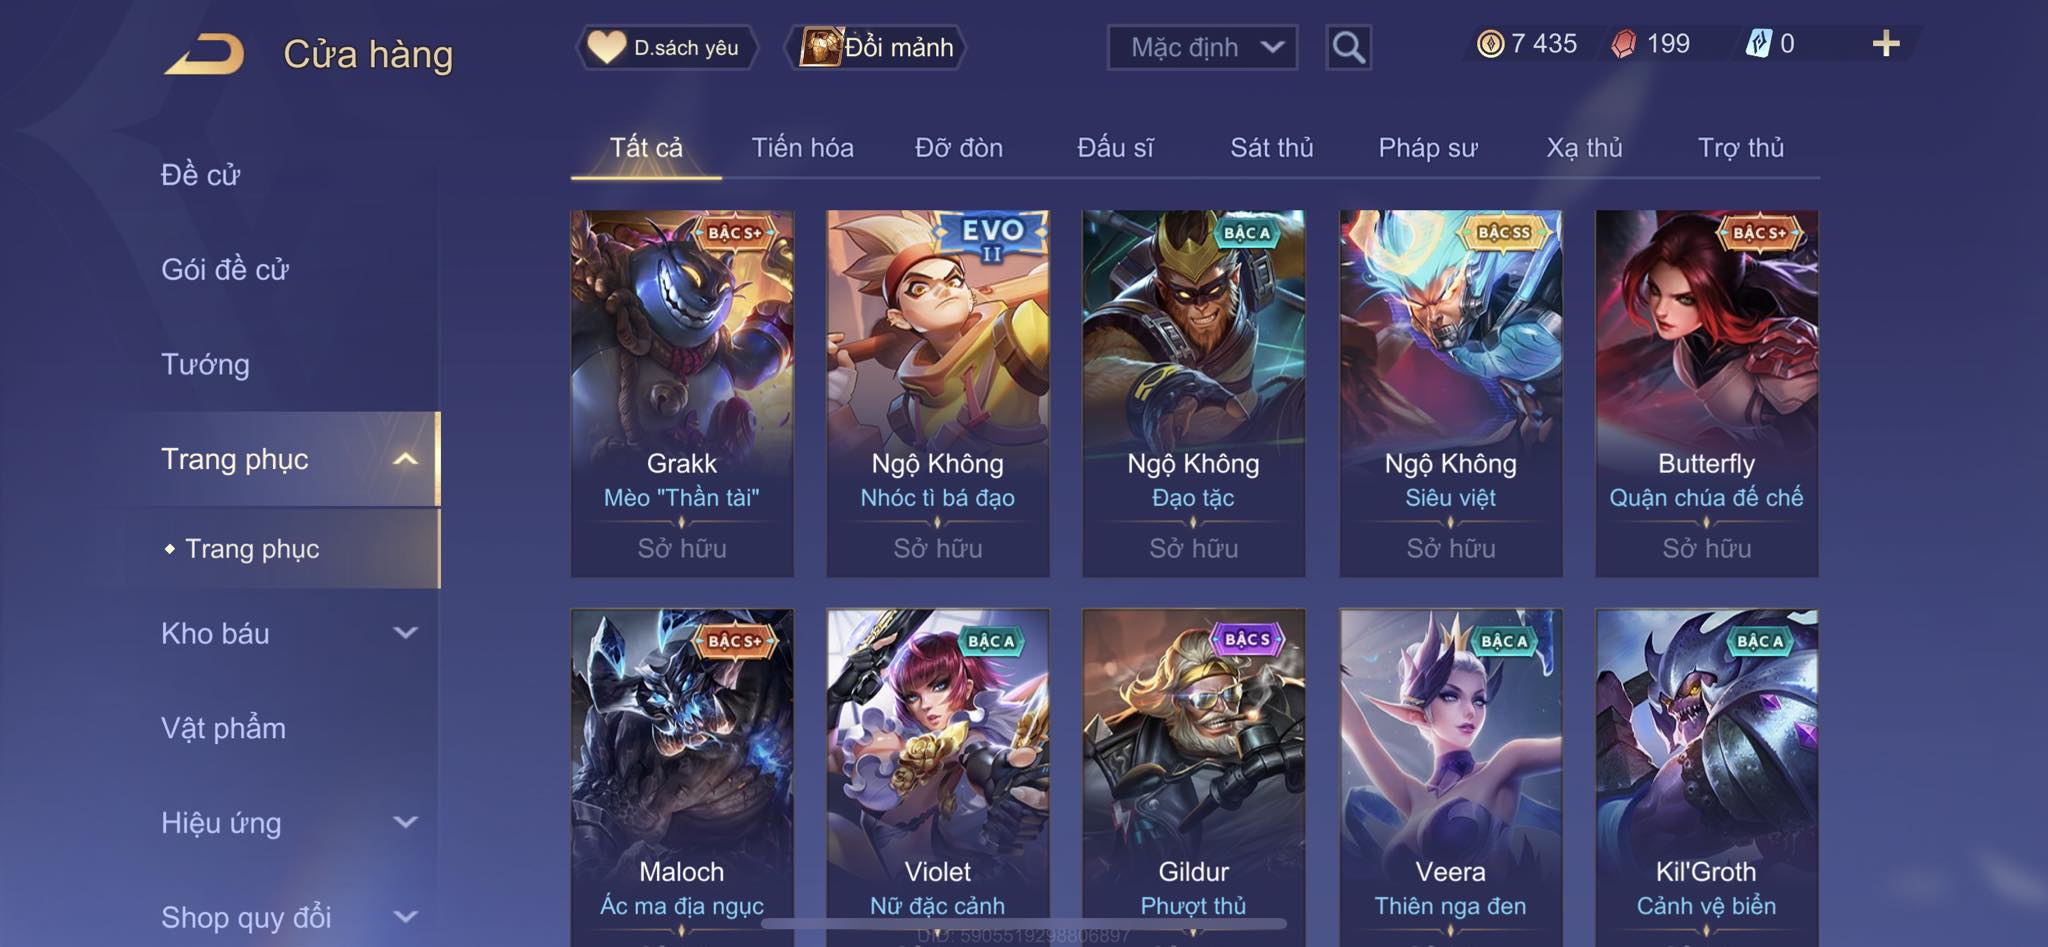The width and height of the screenshot is (2048, 947).
Task: Open Gói đề cử in the sidebar
Action: (225, 269)
